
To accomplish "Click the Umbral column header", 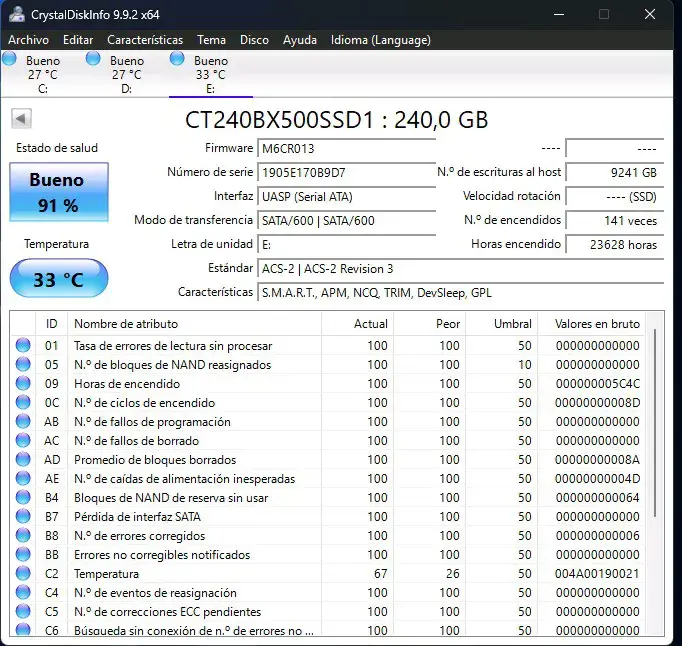I will [502, 324].
